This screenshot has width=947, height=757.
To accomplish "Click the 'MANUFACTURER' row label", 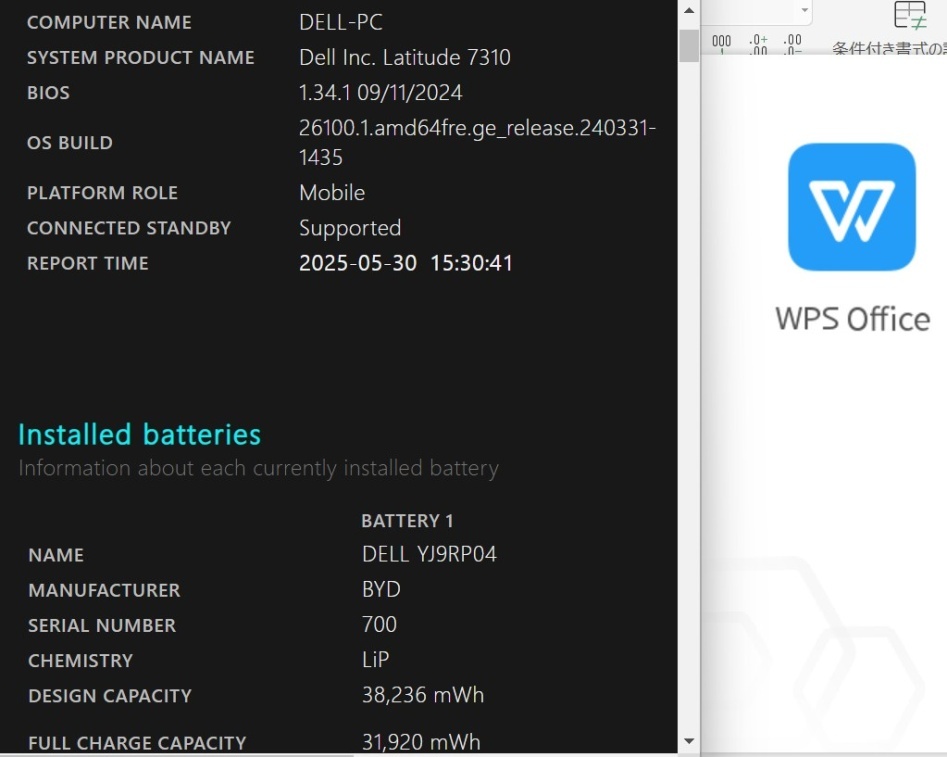I will pos(104,590).
